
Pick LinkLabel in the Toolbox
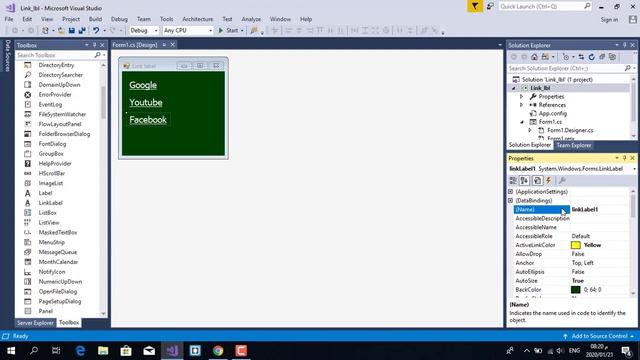pyautogui.click(x=51, y=203)
